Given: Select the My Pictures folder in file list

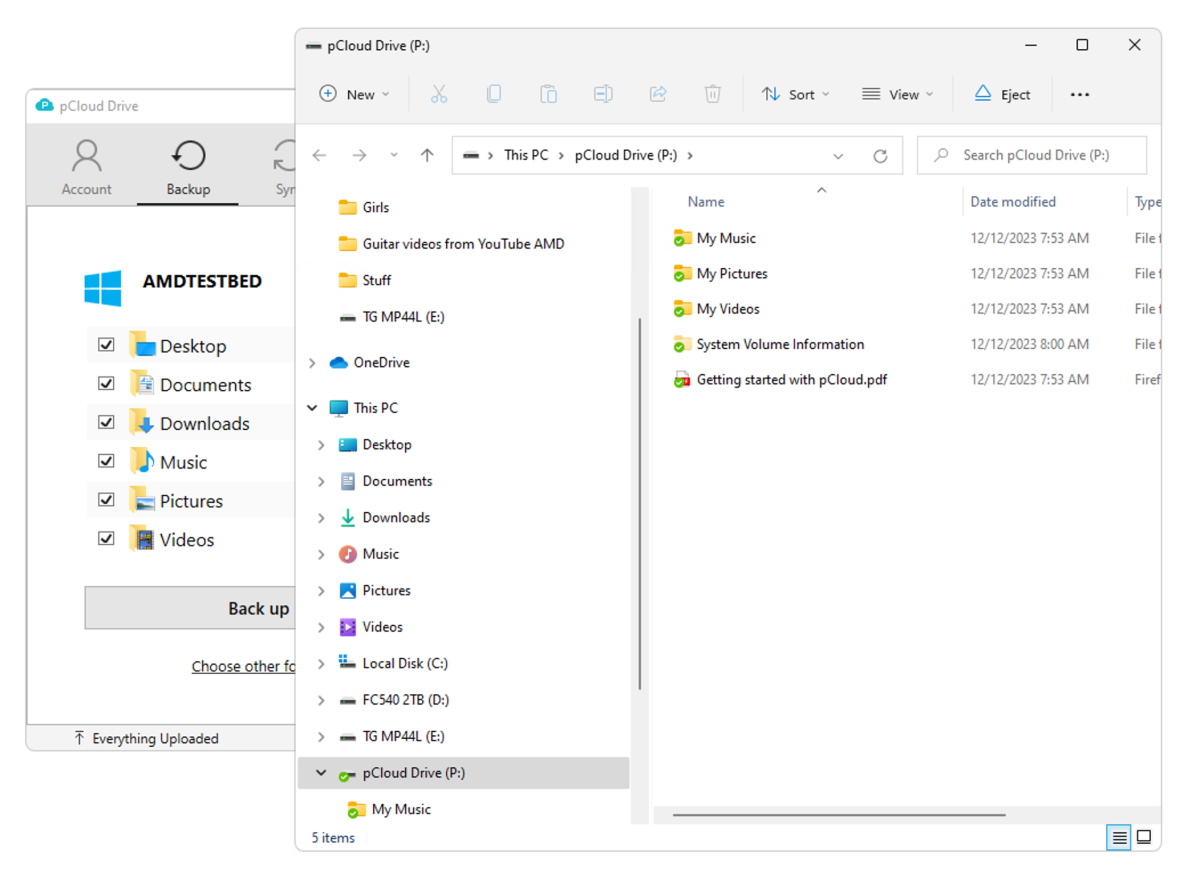Looking at the screenshot, I should click(x=732, y=273).
